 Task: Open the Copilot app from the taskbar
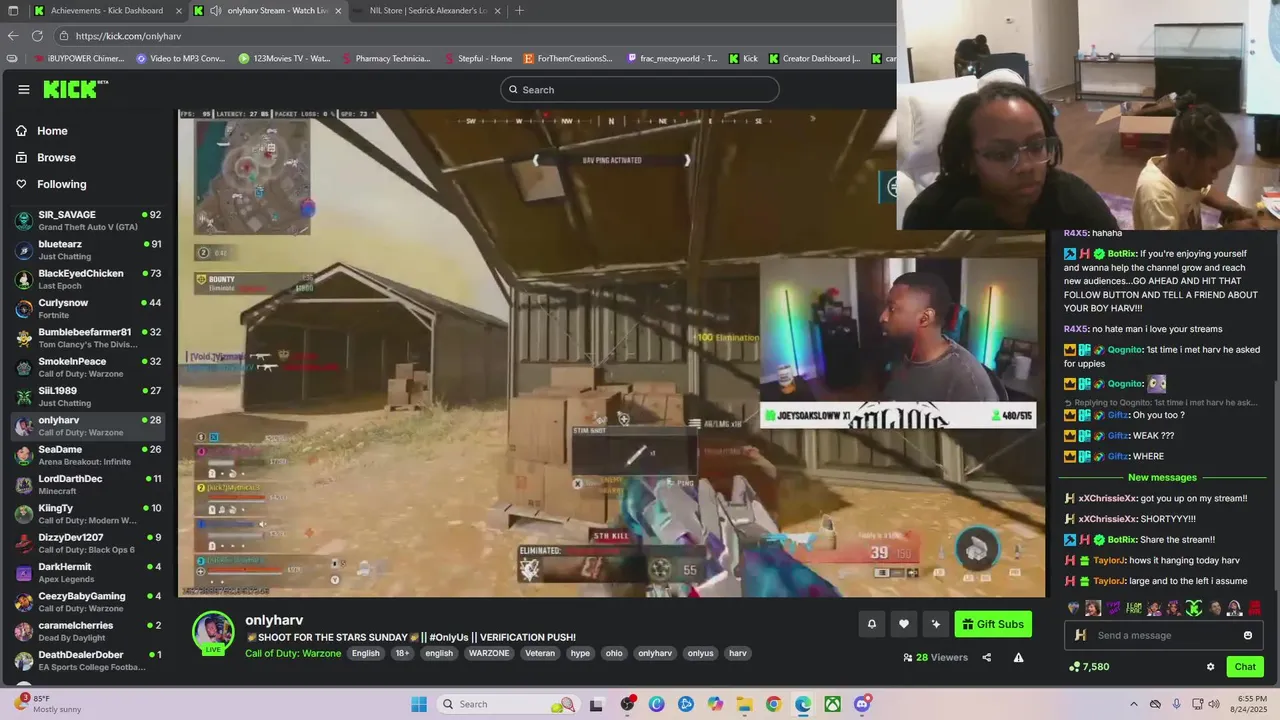(x=715, y=704)
